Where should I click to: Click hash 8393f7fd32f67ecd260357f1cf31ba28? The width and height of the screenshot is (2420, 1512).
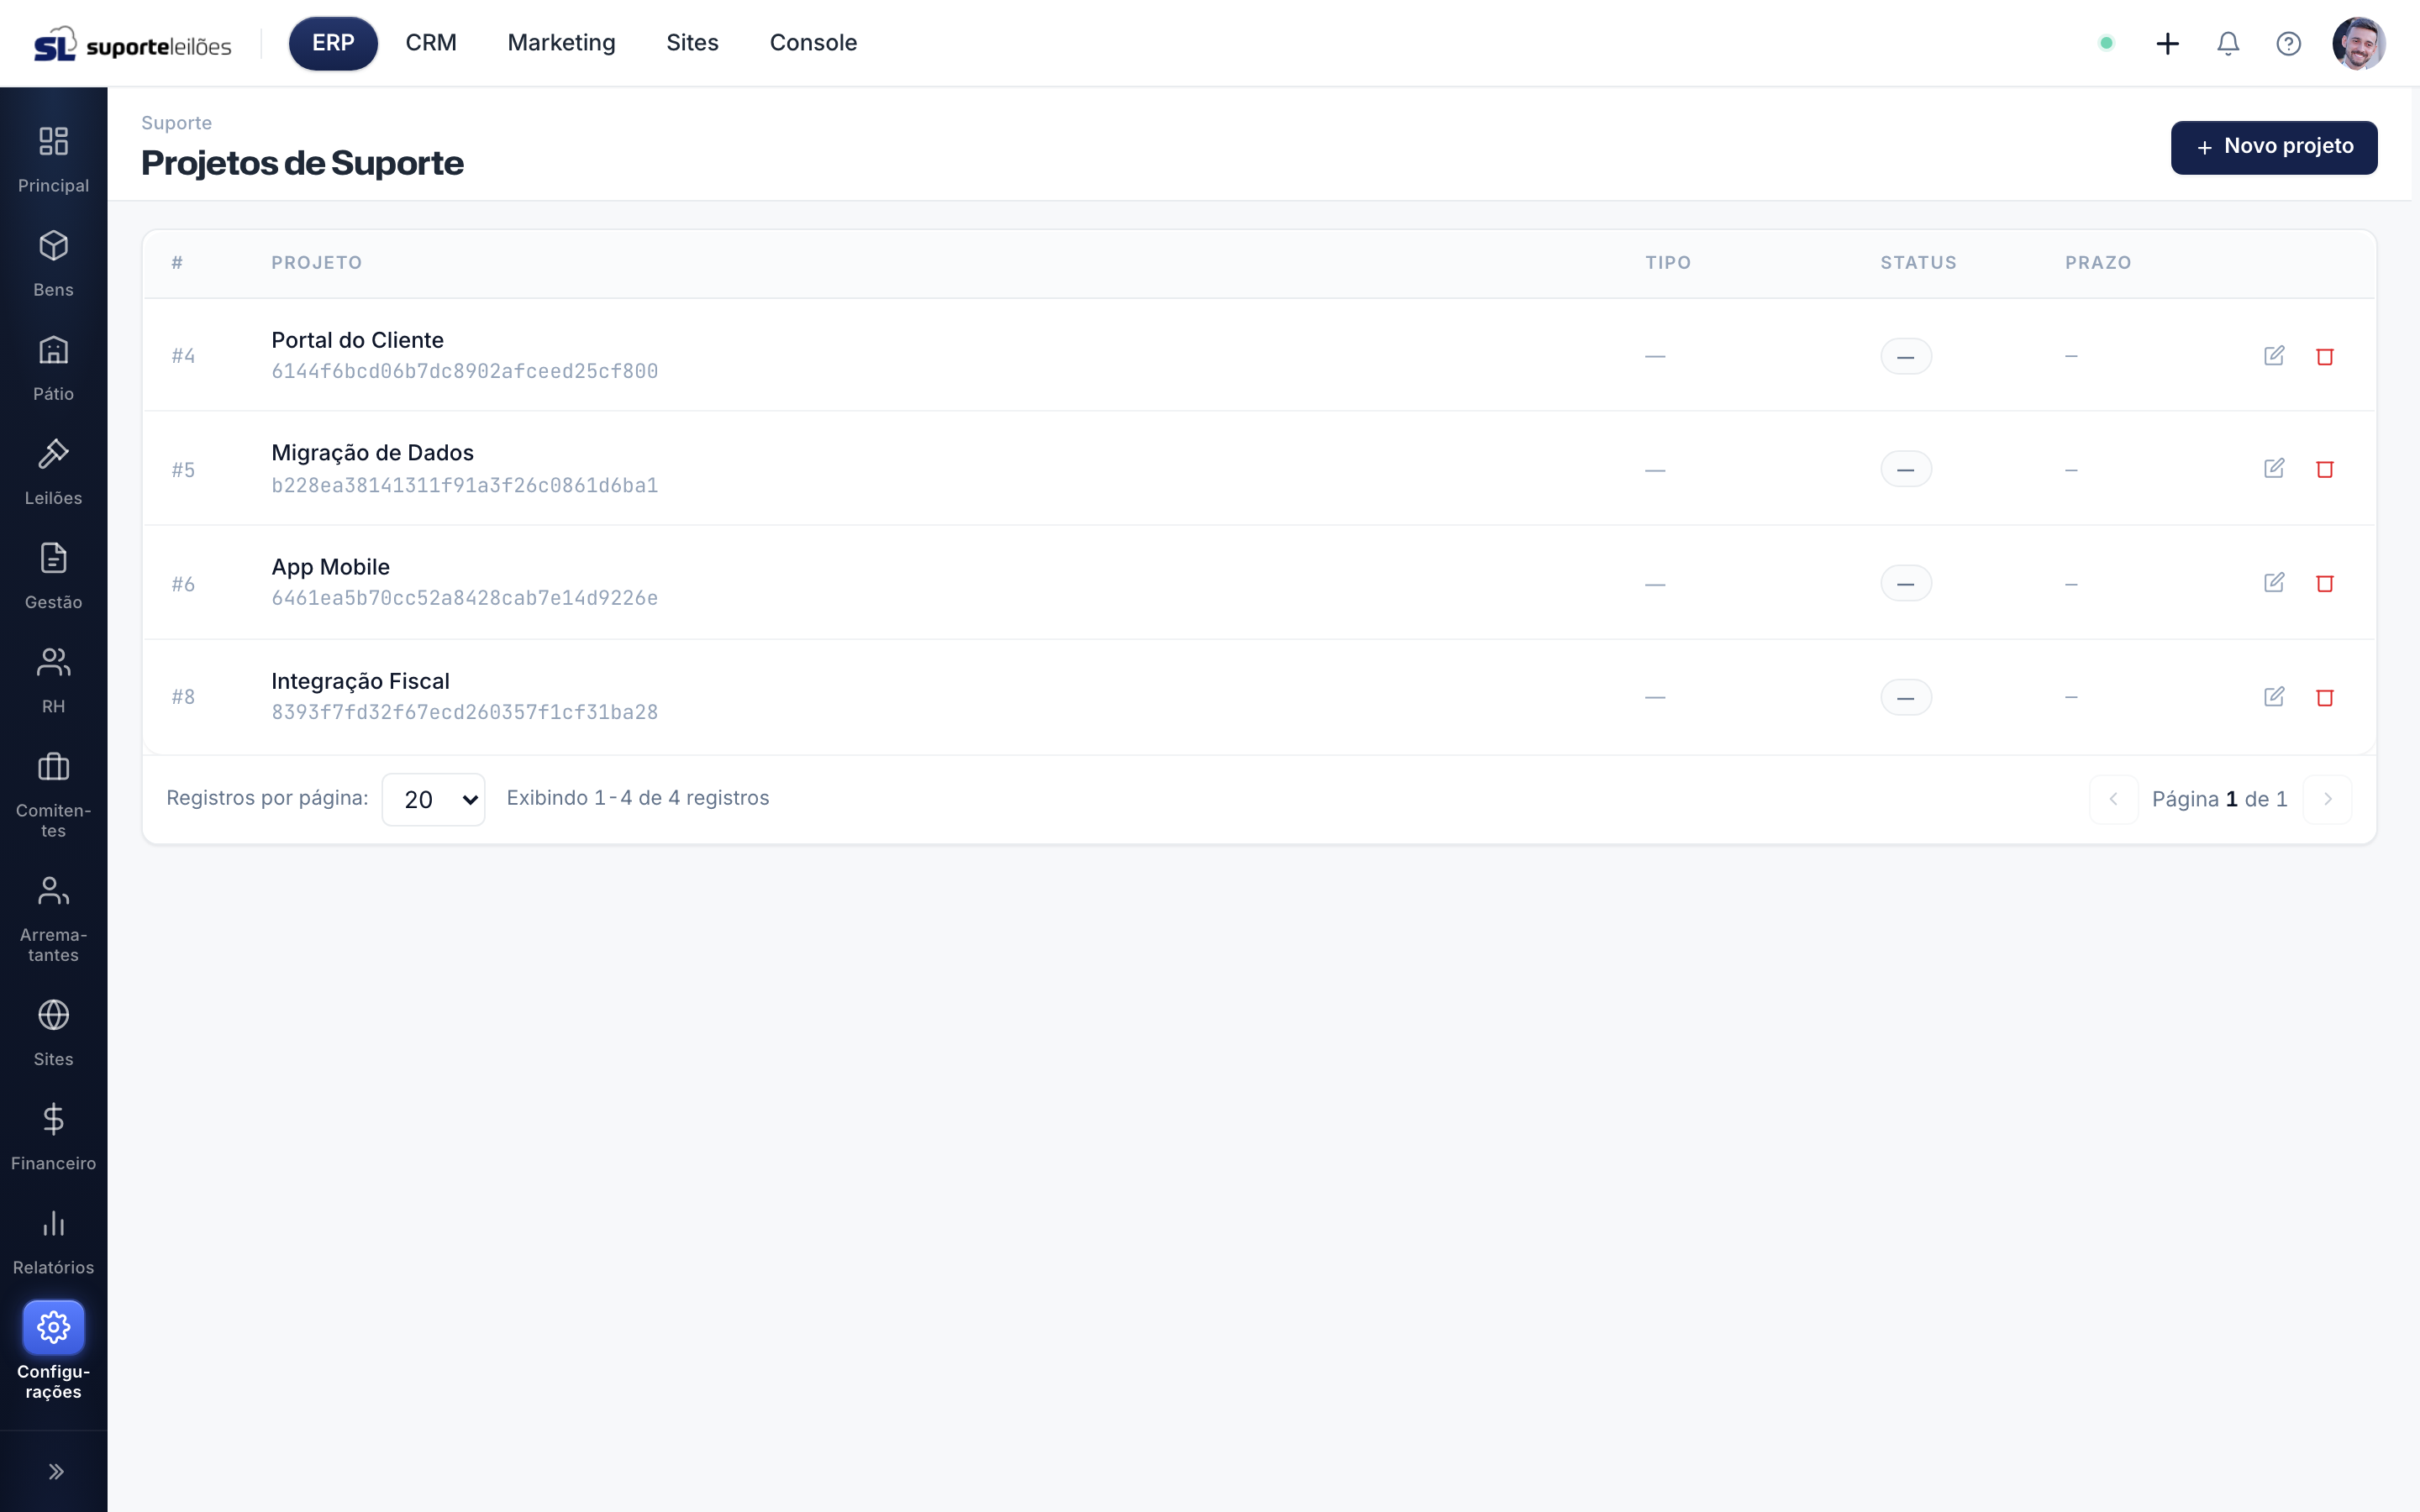465,712
